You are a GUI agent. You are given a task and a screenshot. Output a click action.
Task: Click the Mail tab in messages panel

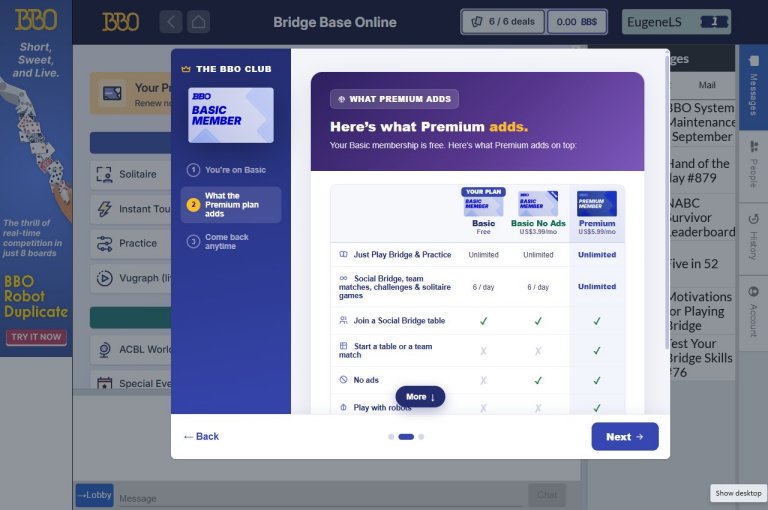pyautogui.click(x=707, y=85)
